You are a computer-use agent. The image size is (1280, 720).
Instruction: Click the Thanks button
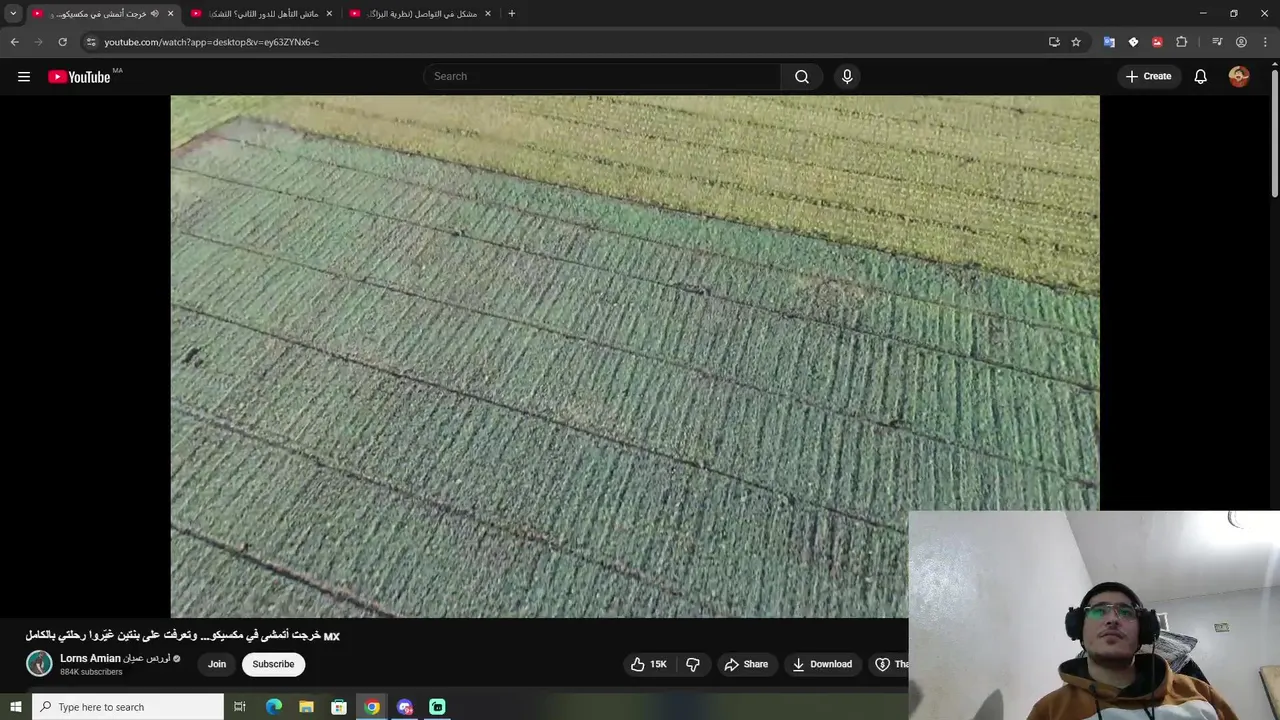coord(890,664)
